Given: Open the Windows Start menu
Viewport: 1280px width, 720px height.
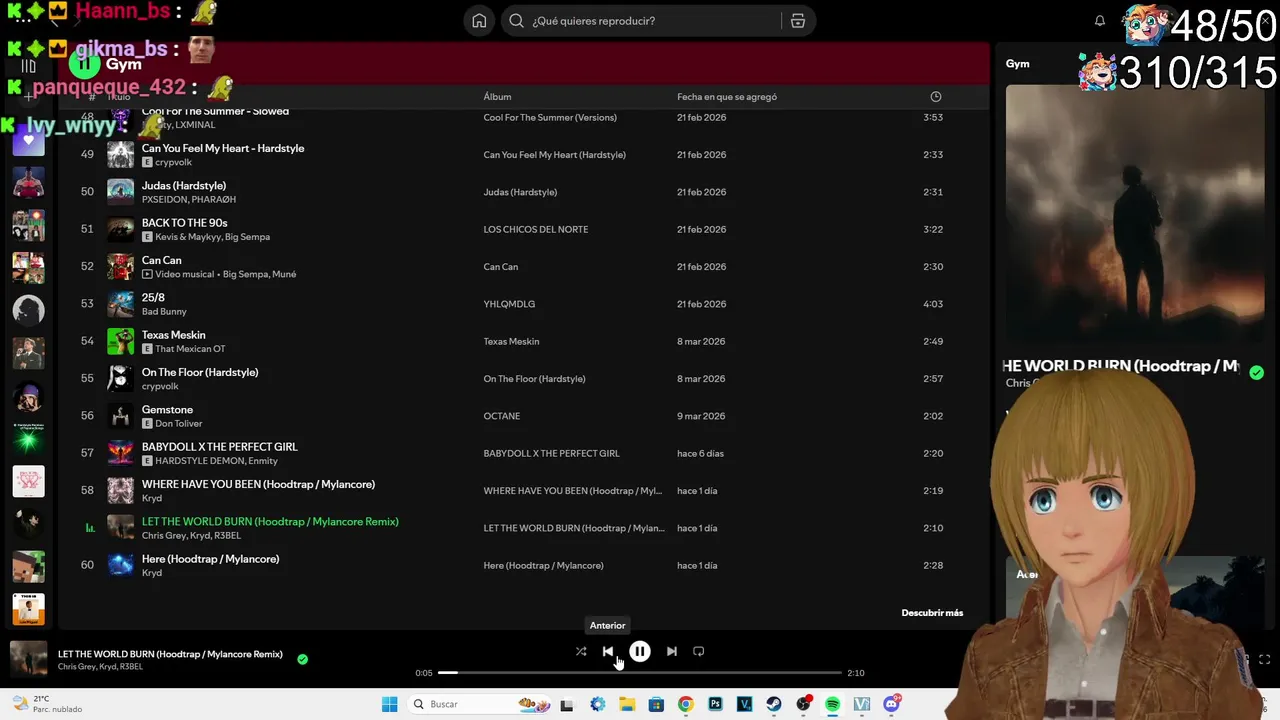Looking at the screenshot, I should (389, 704).
